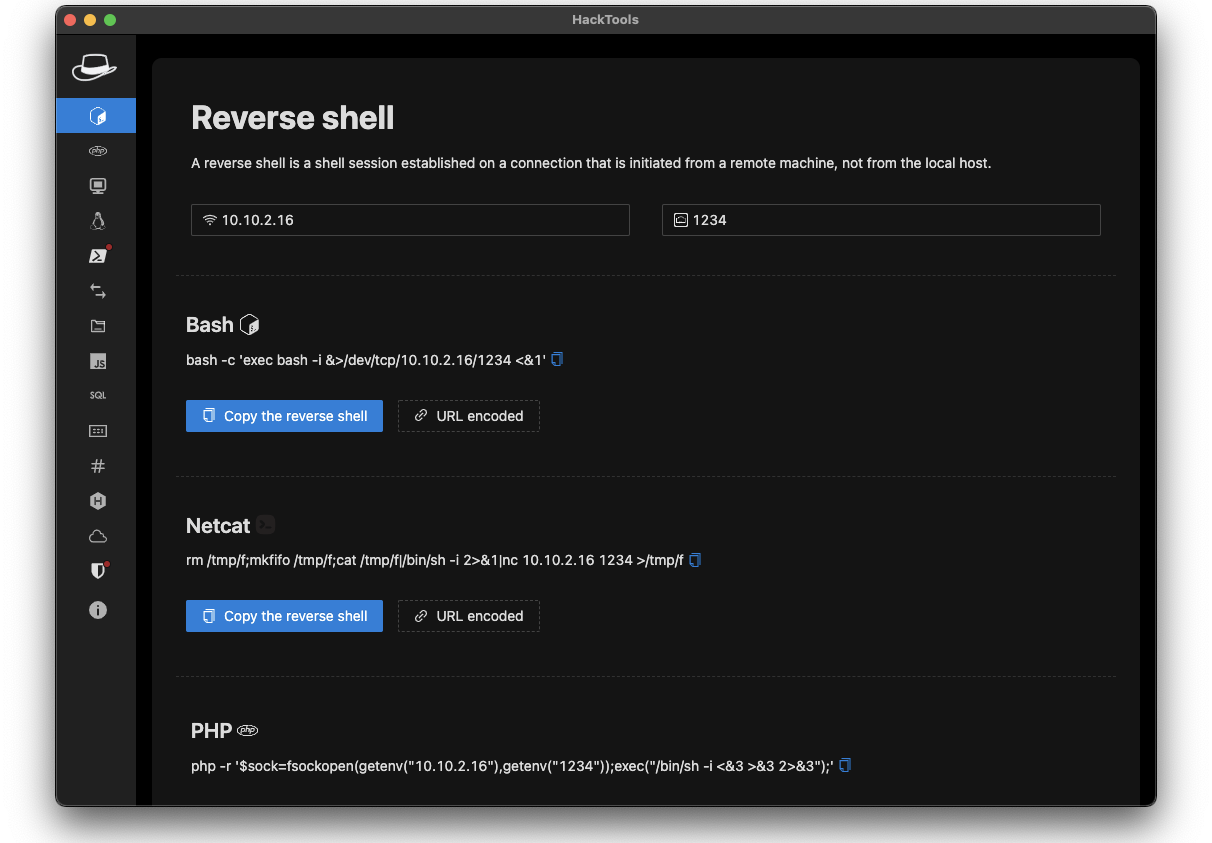This screenshot has height=843, width=1212.
Task: Open the monitor TTY shell section
Action: tap(97, 186)
